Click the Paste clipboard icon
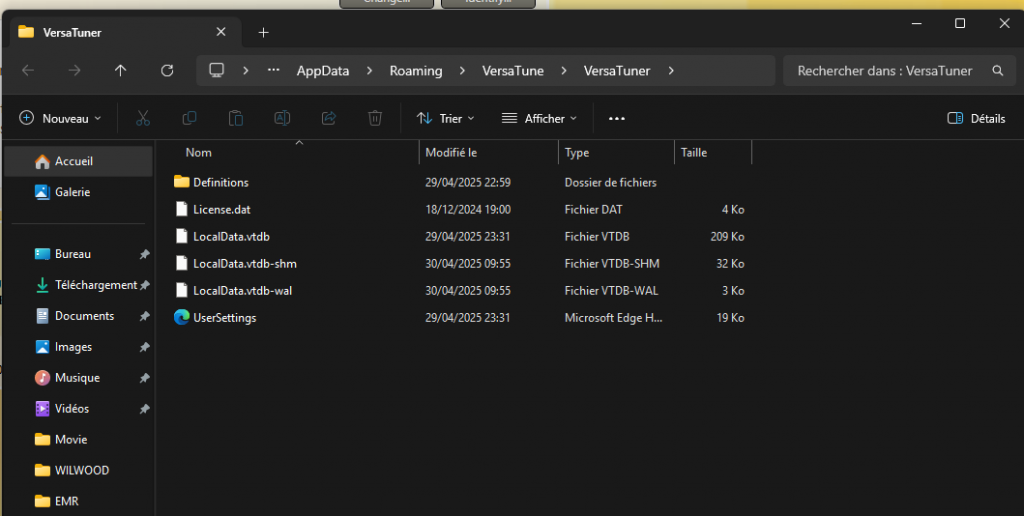This screenshot has width=1024, height=516. coord(236,118)
